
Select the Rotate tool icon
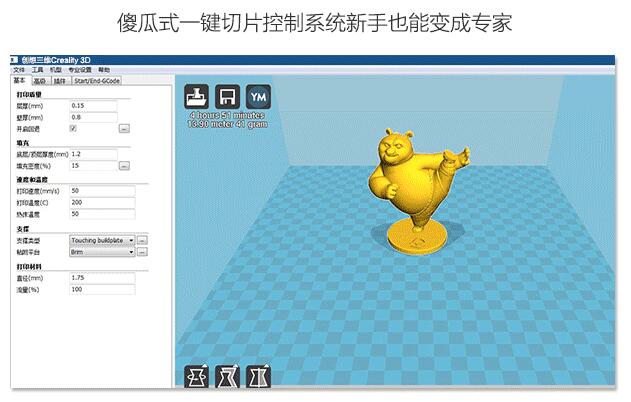coord(196,377)
